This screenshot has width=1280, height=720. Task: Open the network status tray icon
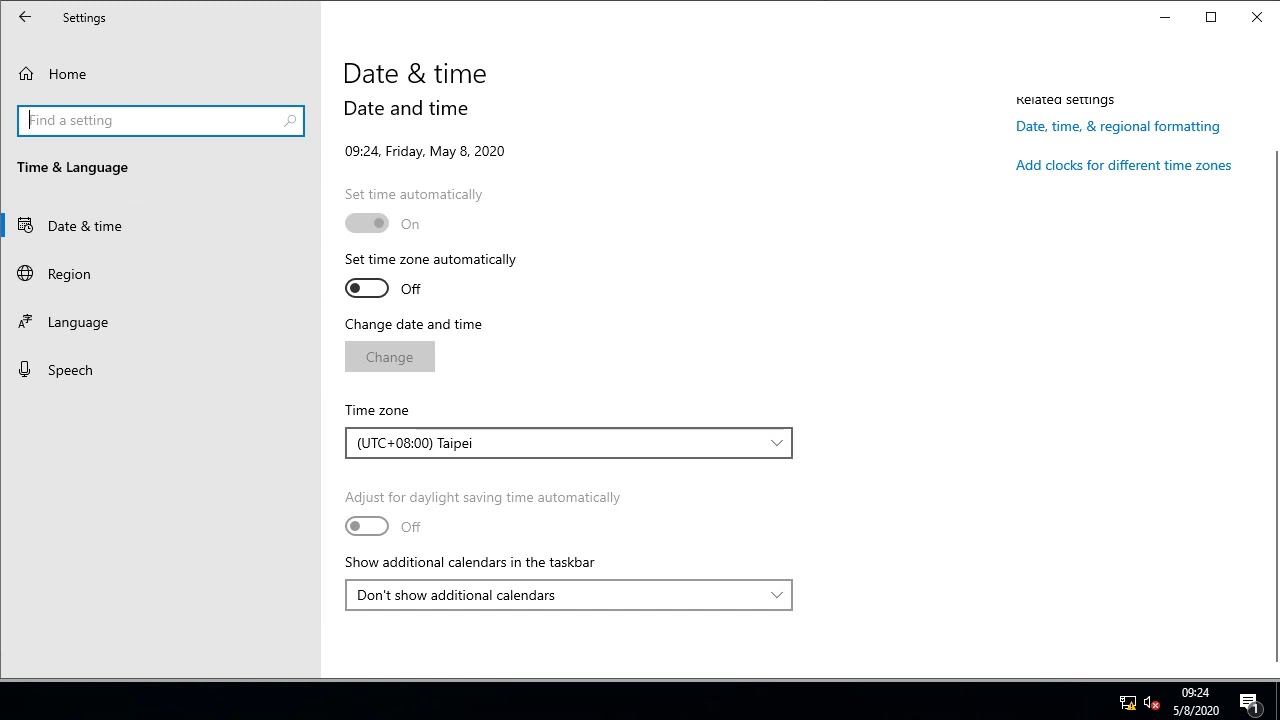point(1128,703)
